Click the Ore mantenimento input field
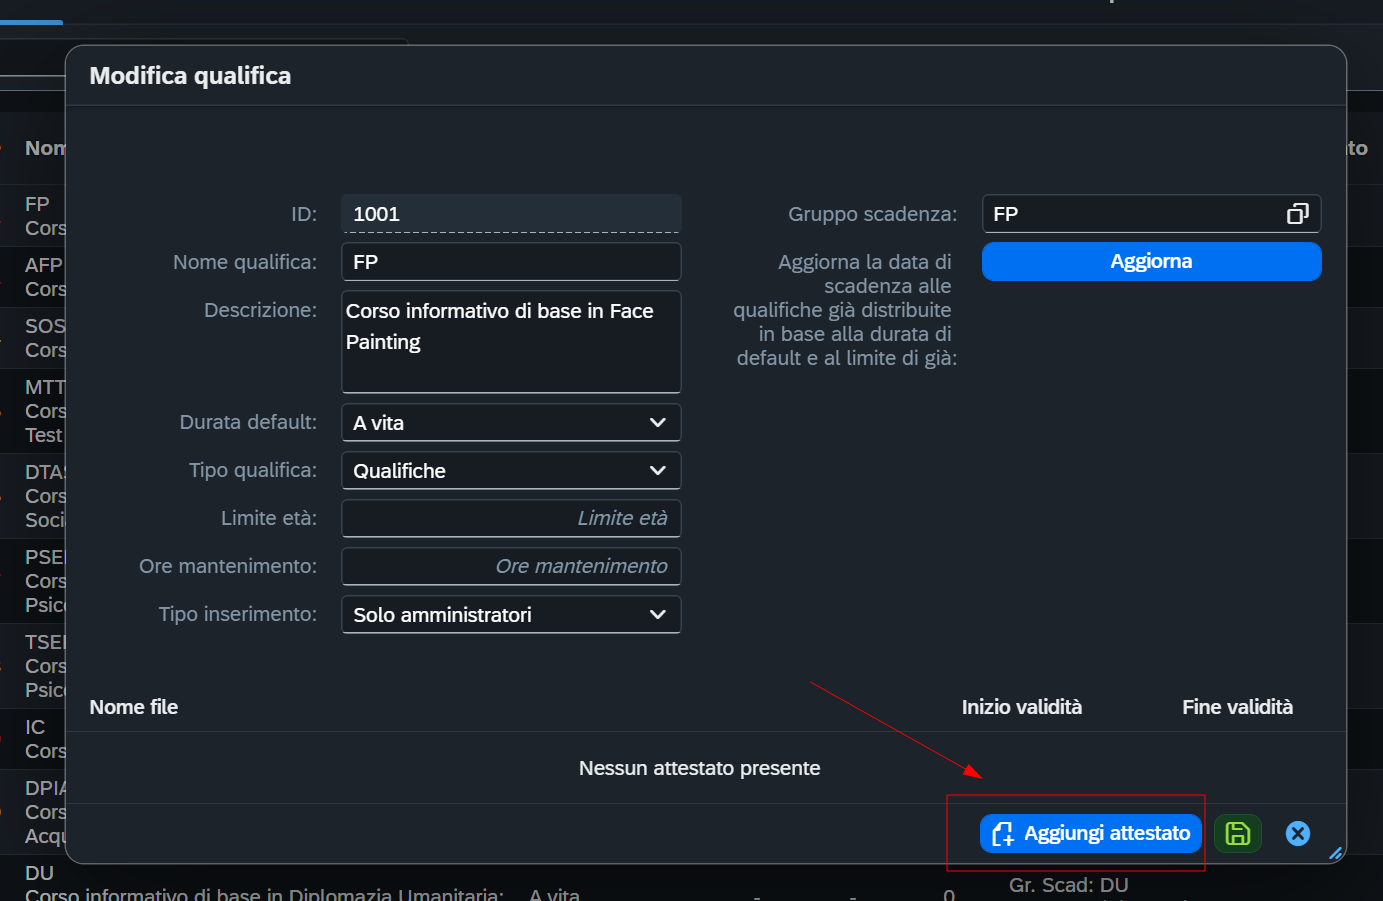Screen dimensions: 1383x901 tap(511, 566)
